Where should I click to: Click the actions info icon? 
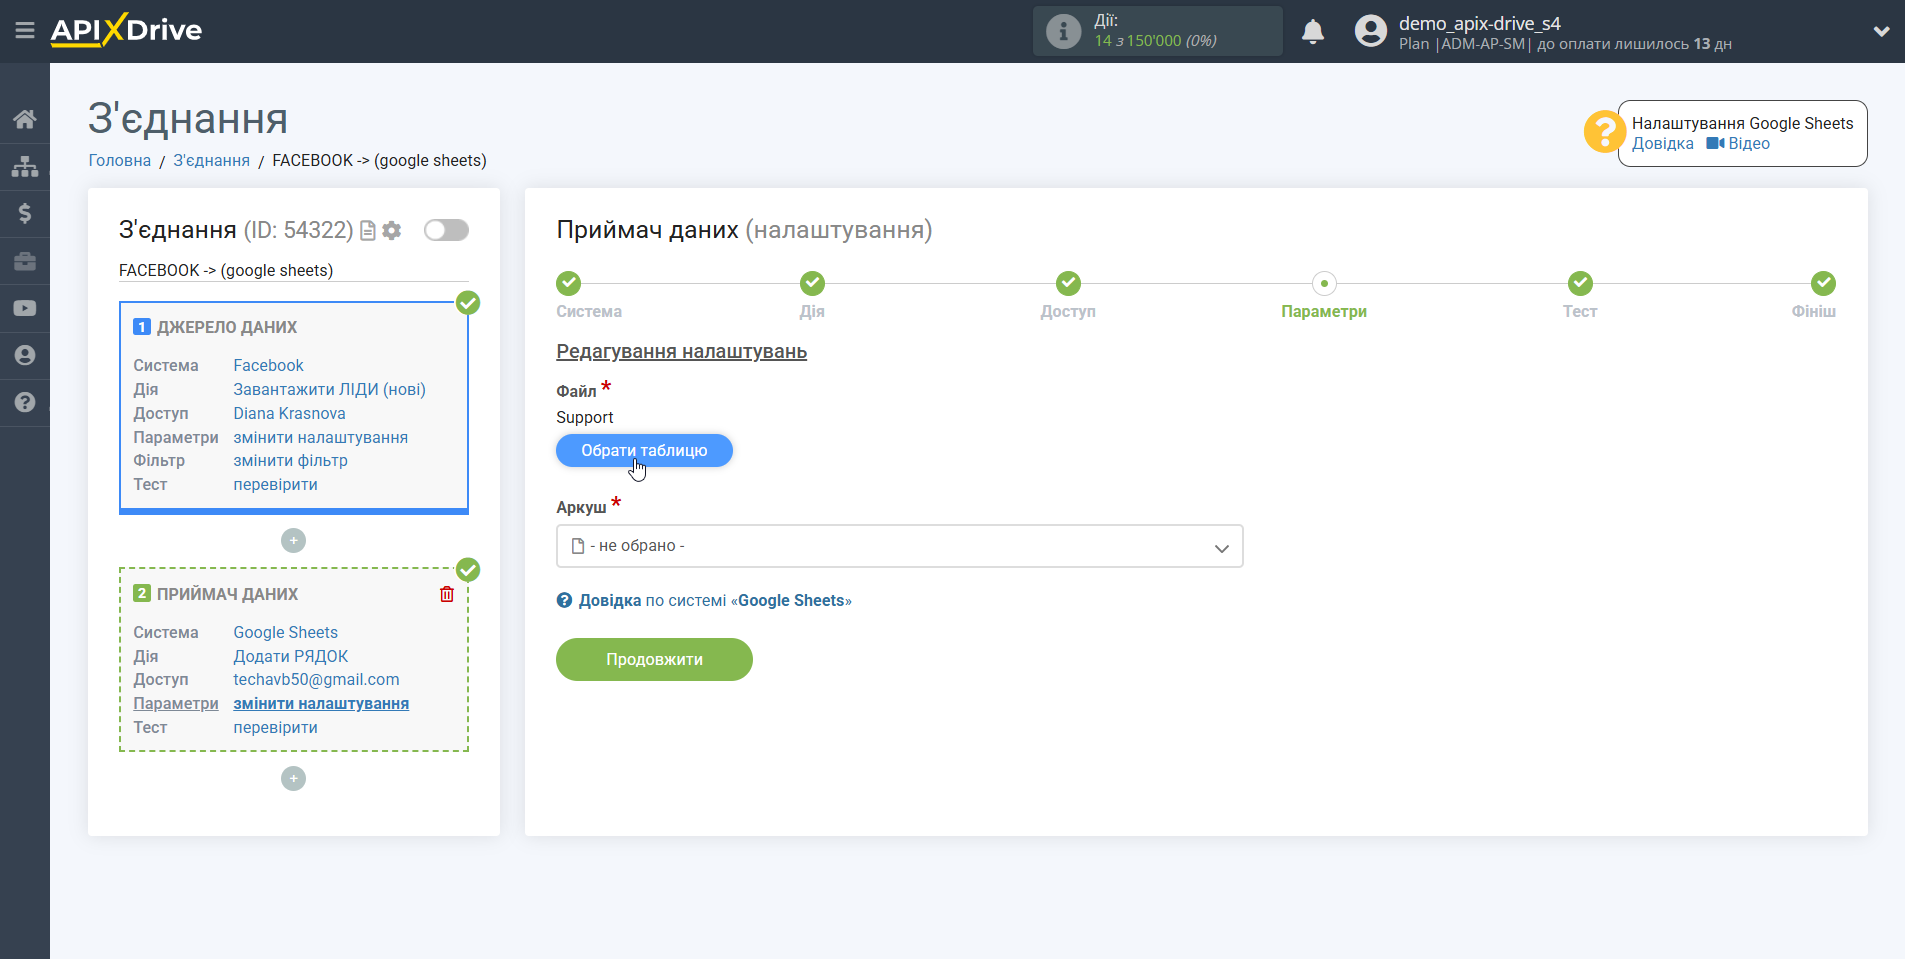(x=1063, y=31)
